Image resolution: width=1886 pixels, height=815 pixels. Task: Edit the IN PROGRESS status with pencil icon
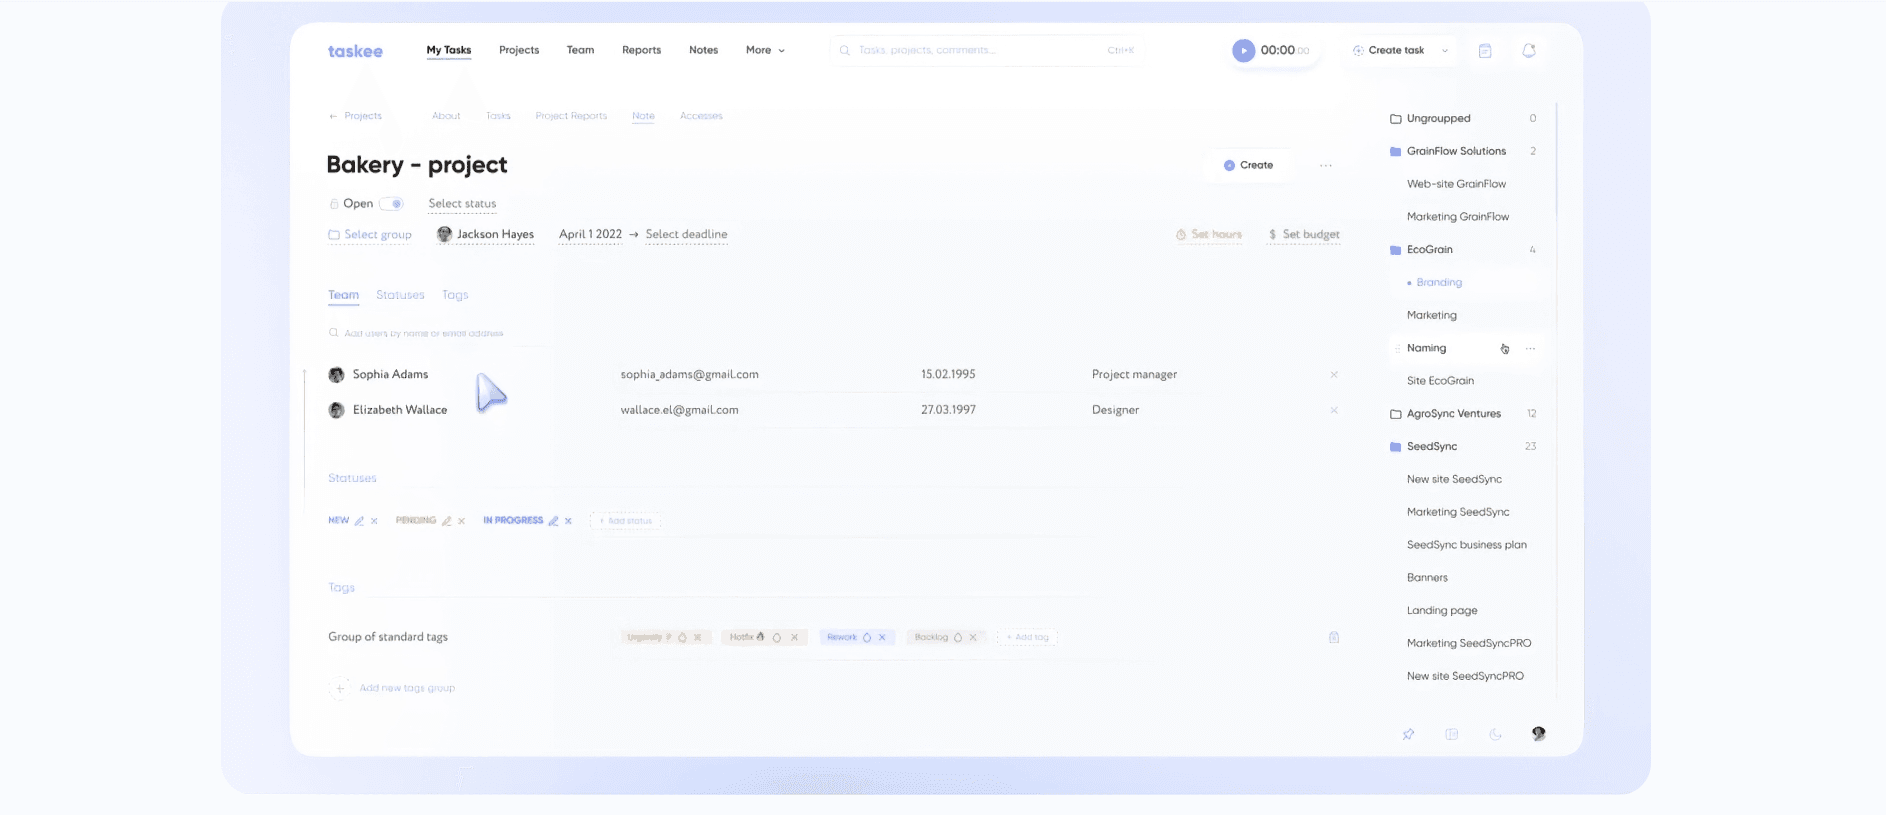point(553,521)
